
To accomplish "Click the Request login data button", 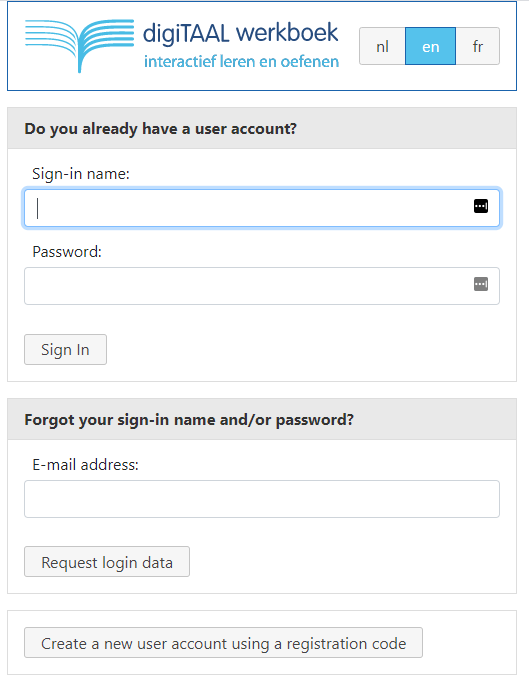I will tap(107, 562).
